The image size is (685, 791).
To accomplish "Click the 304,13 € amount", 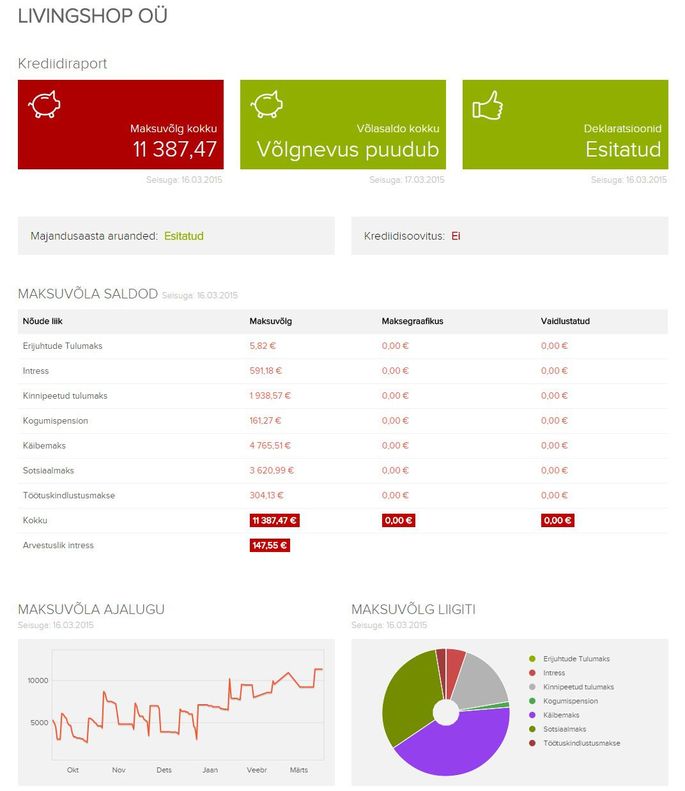I will pyautogui.click(x=266, y=495).
